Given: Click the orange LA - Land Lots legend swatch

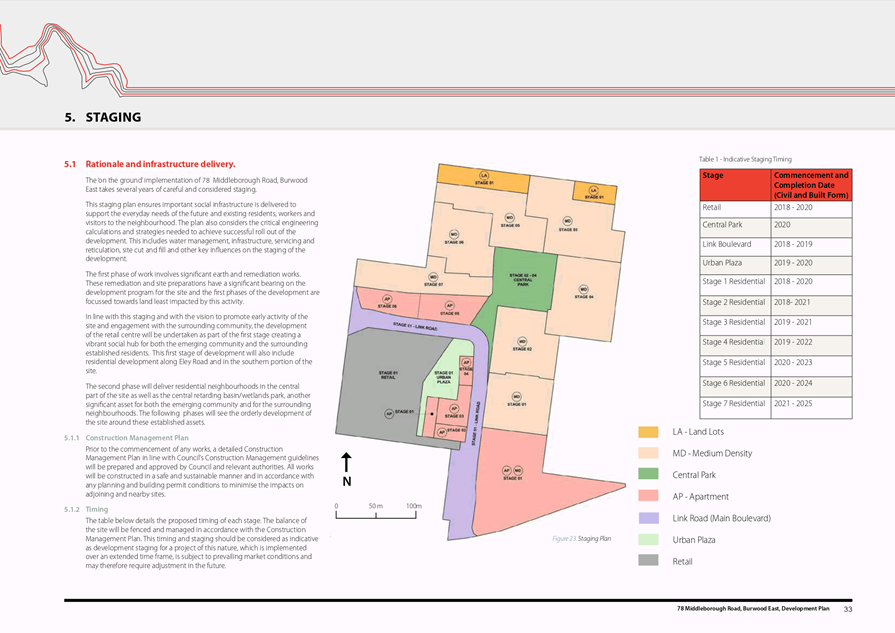Looking at the screenshot, I should pyautogui.click(x=648, y=432).
